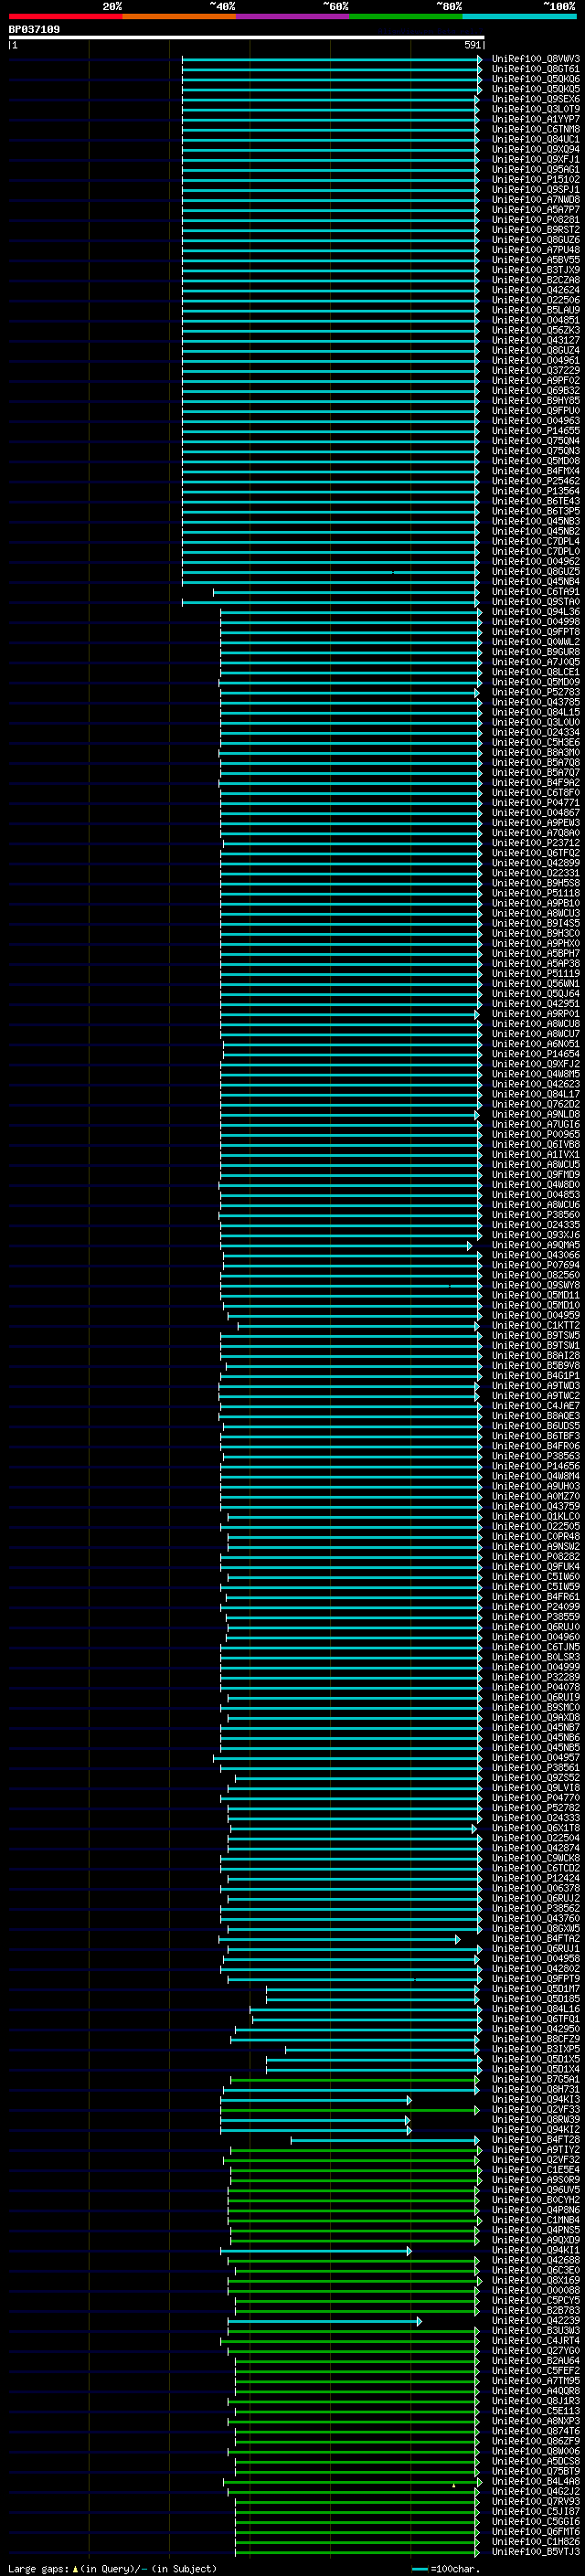Pick the UniRef100_A9TIY2 hit label
This screenshot has height=2576, width=585.
point(535,2149)
